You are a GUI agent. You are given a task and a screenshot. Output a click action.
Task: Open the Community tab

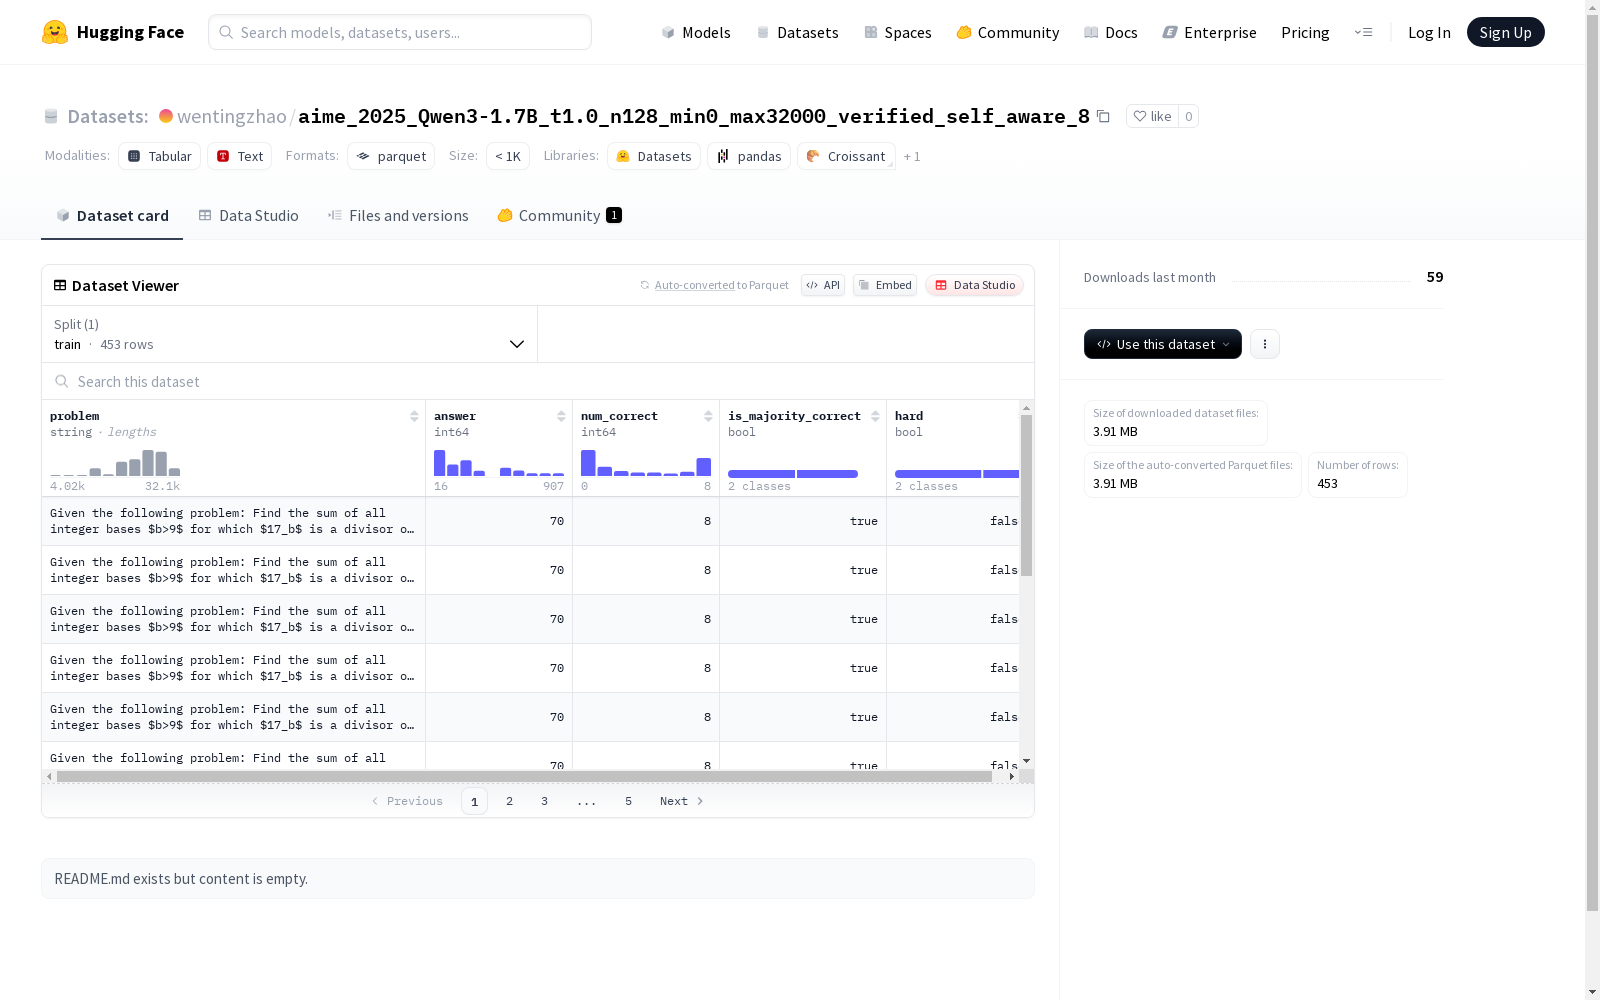tap(560, 216)
